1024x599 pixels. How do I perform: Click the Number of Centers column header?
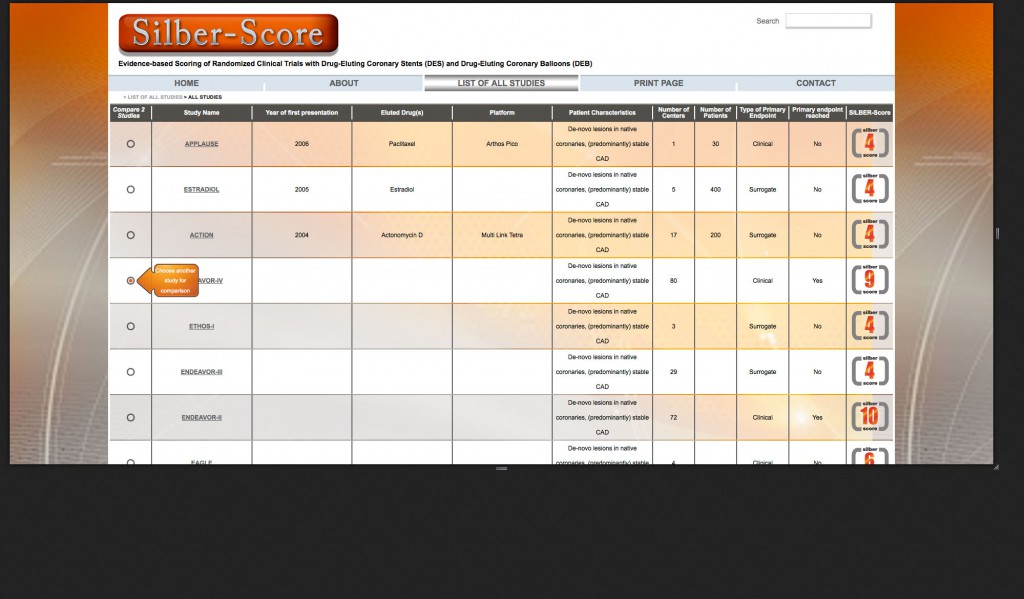tap(673, 112)
